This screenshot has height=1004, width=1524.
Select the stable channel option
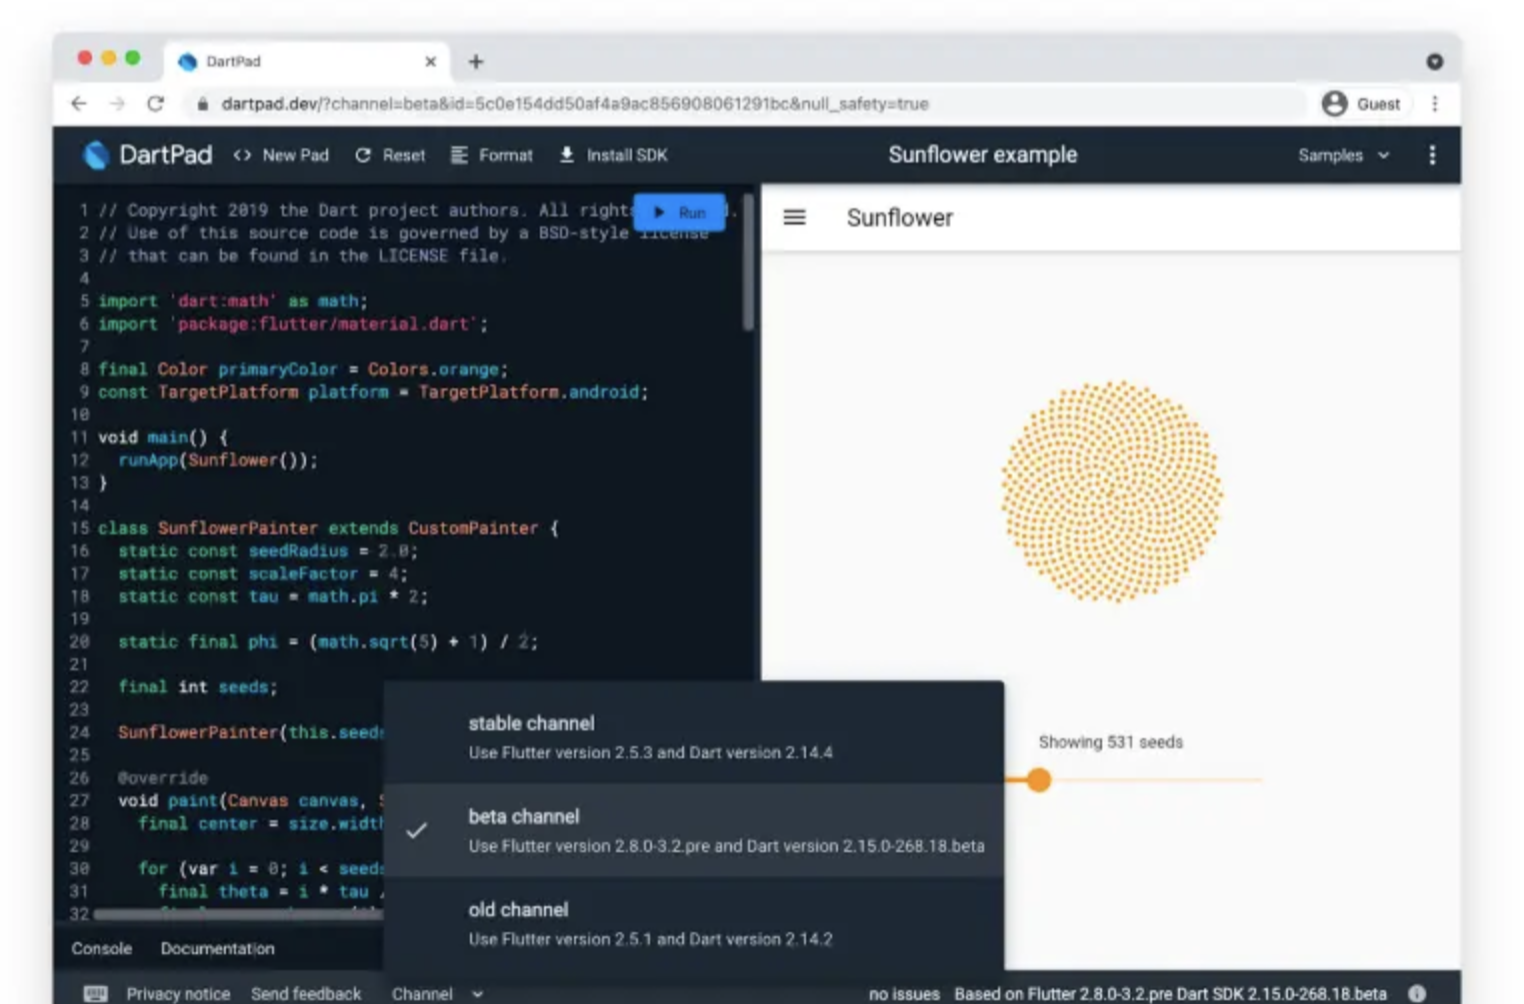(x=693, y=737)
